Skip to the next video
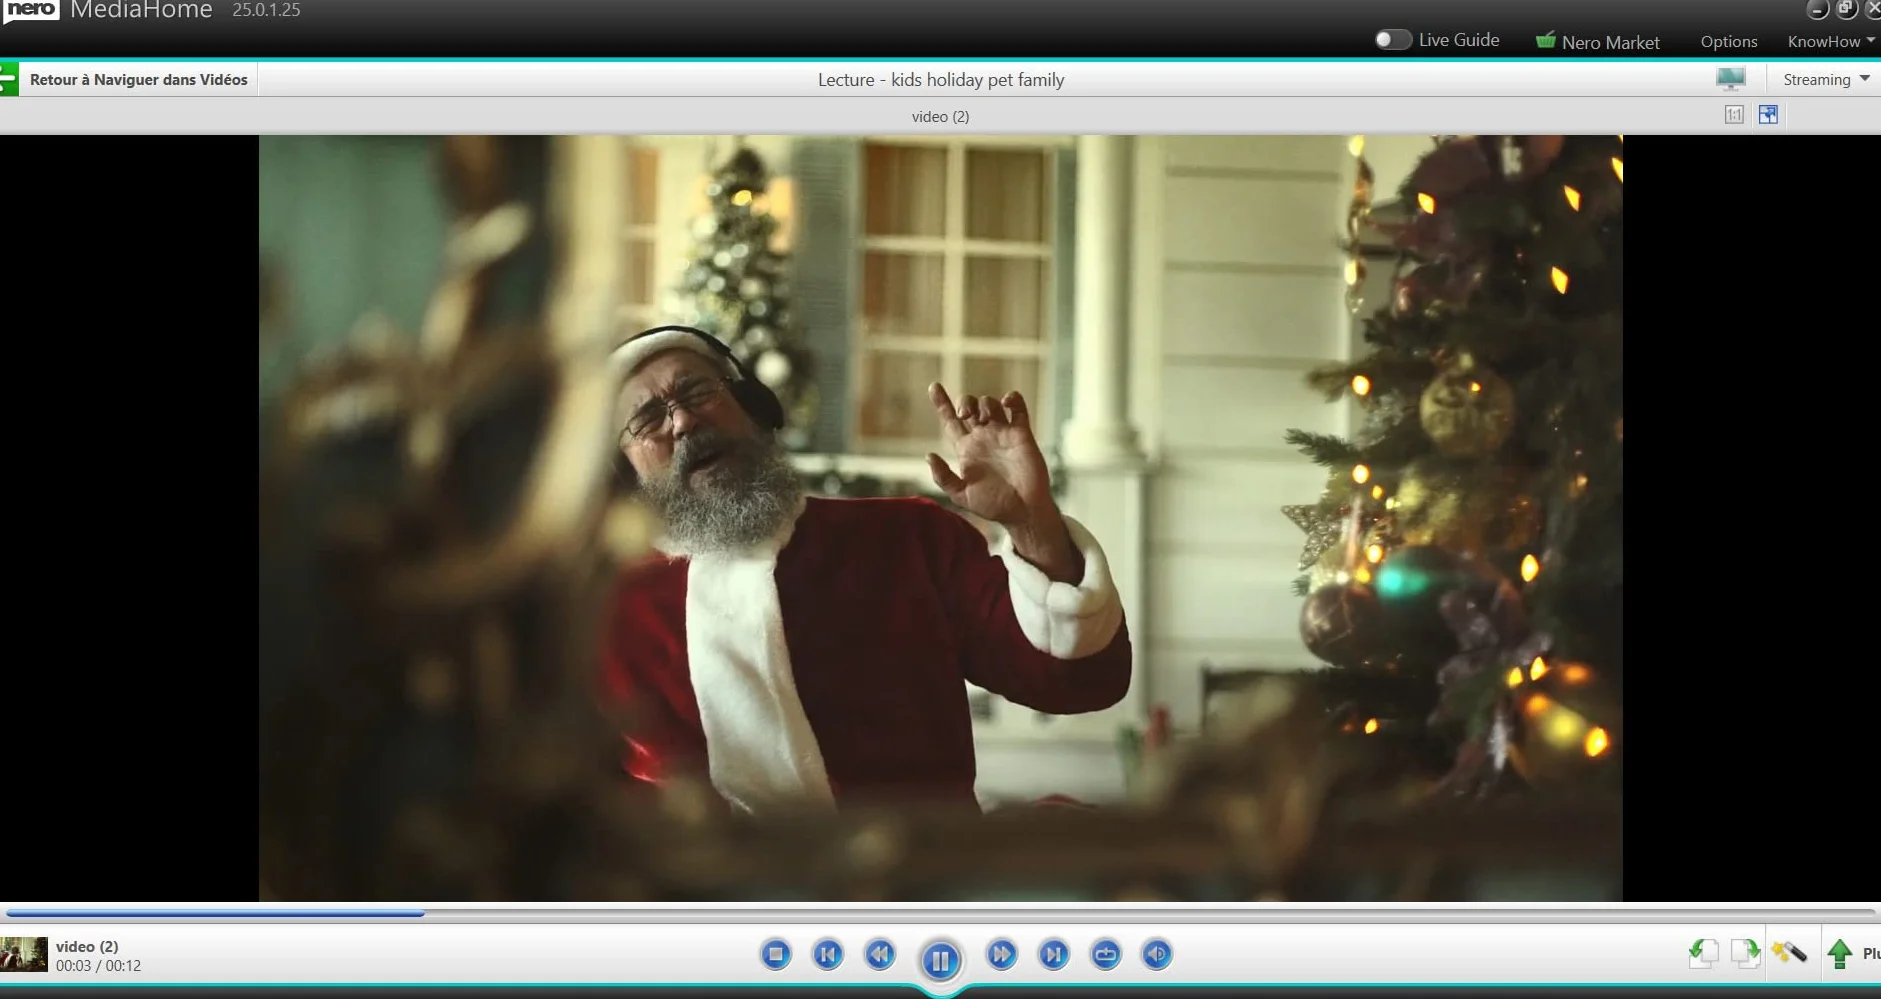The image size is (1881, 999). tap(1053, 954)
